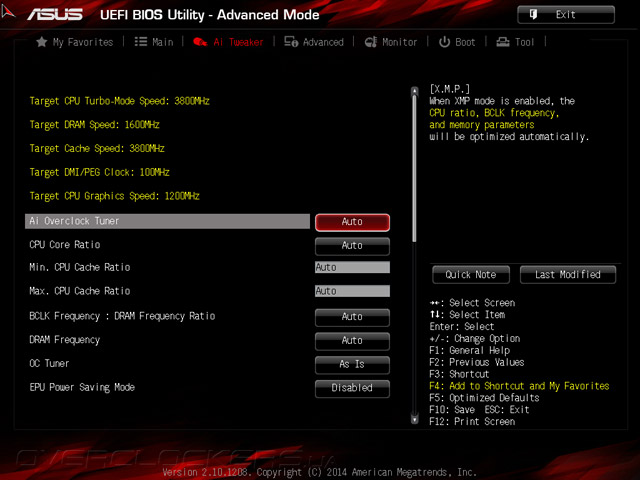Click F4: Add to Shortcut and My Favorites
The height and width of the screenshot is (480, 640).
click(519, 386)
